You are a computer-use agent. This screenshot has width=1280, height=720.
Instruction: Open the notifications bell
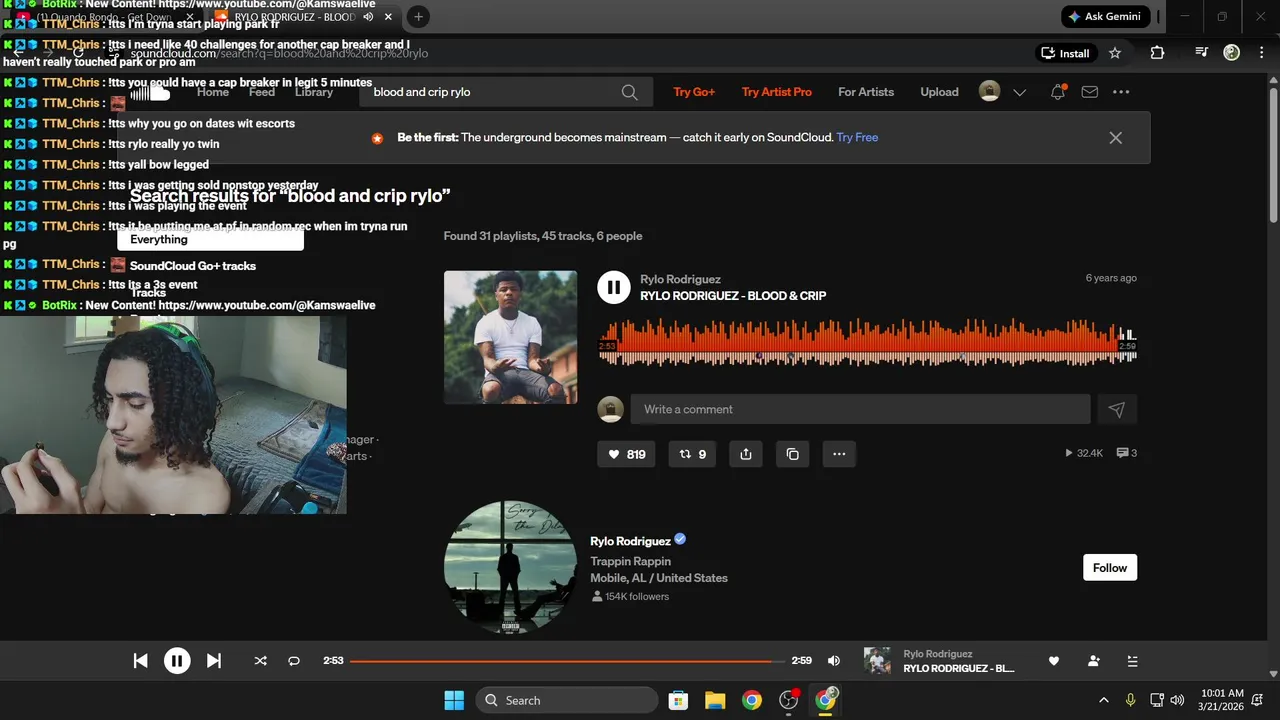point(1058,92)
